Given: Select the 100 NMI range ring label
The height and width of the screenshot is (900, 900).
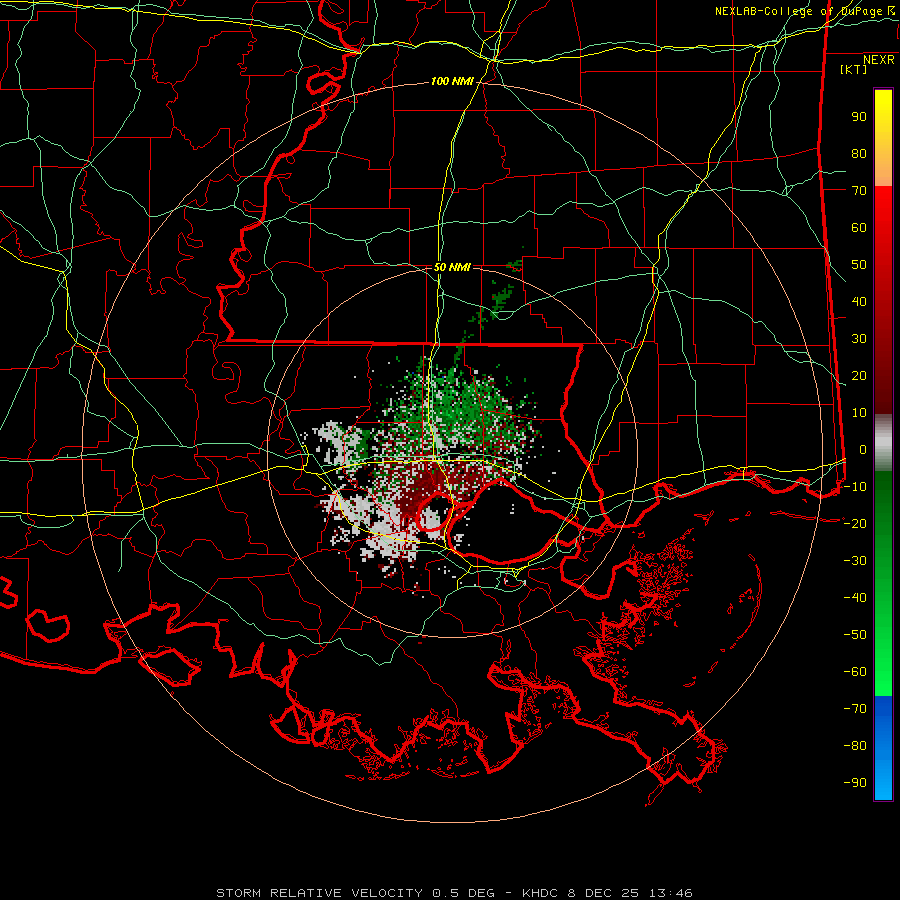Looking at the screenshot, I should click(452, 82).
